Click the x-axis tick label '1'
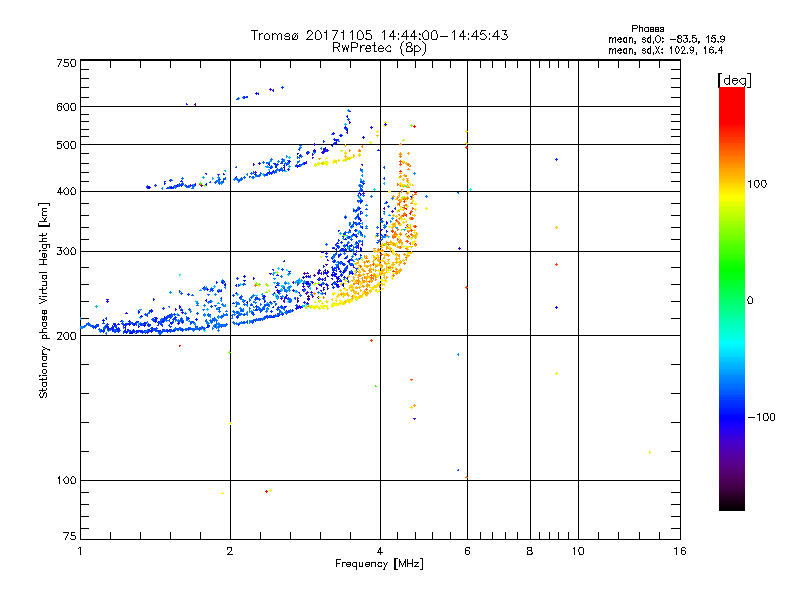 click(80, 551)
